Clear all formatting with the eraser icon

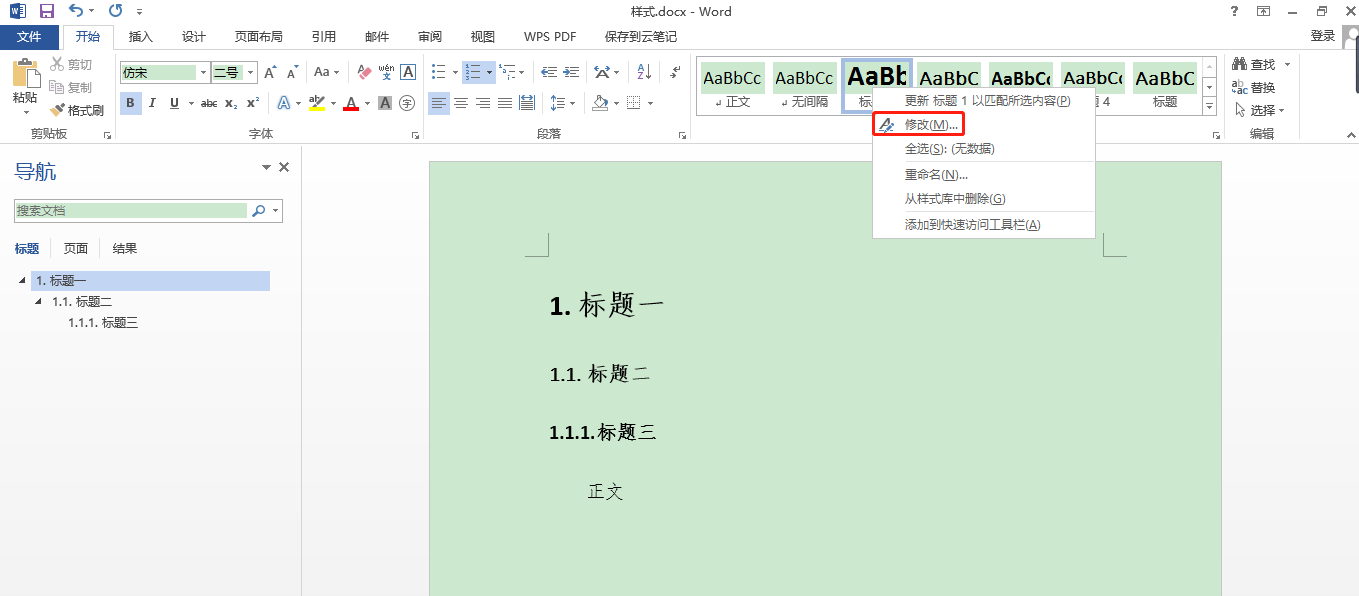coord(363,73)
